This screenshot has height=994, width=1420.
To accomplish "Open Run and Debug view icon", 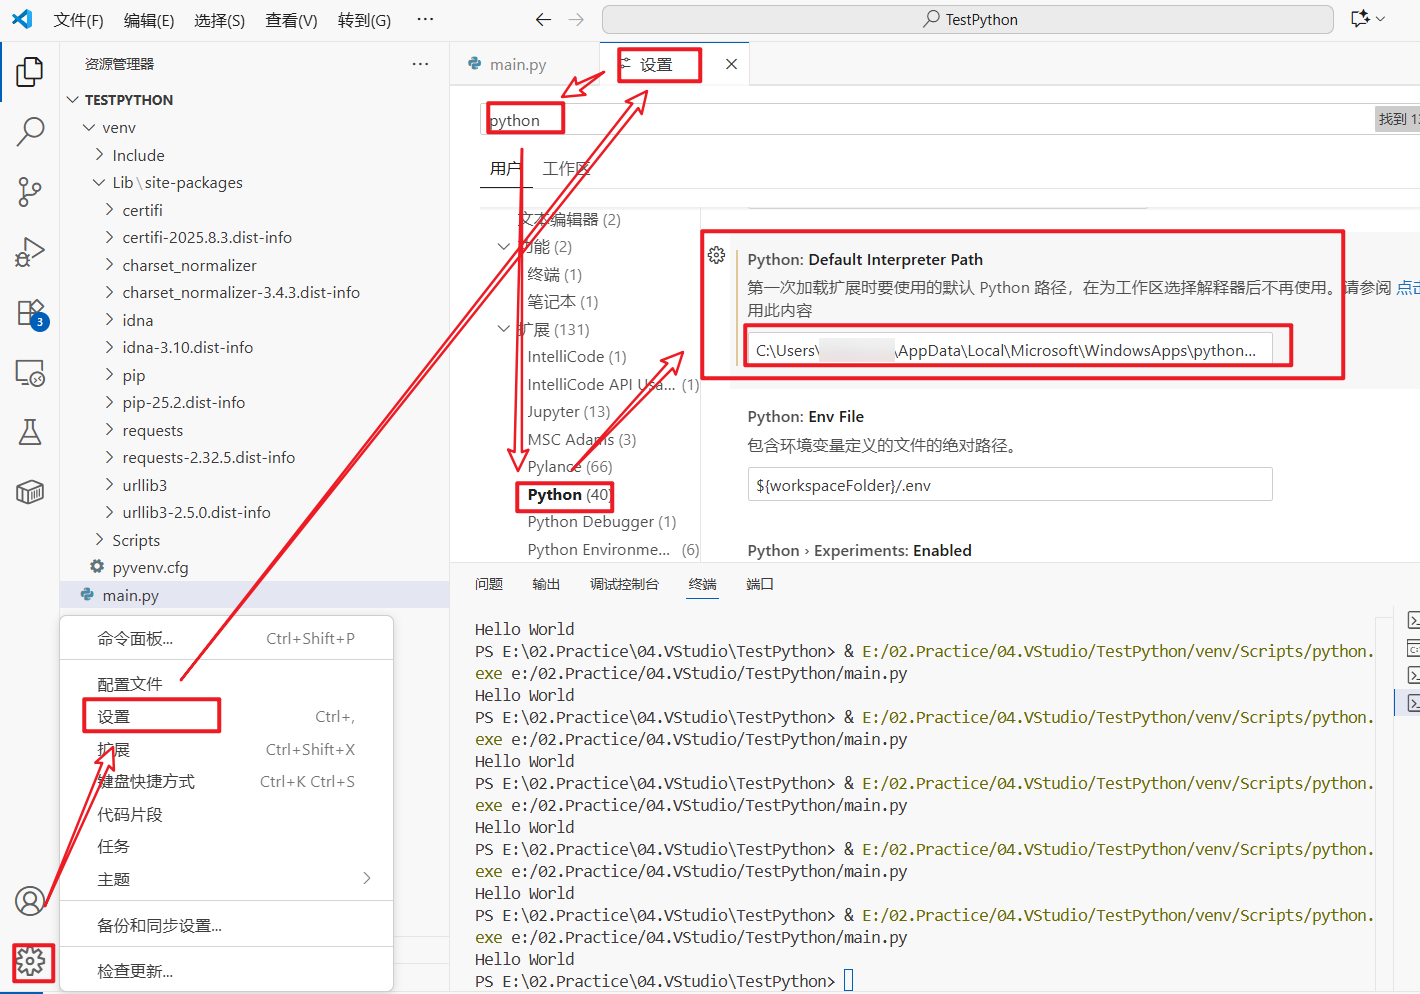I will [30, 252].
